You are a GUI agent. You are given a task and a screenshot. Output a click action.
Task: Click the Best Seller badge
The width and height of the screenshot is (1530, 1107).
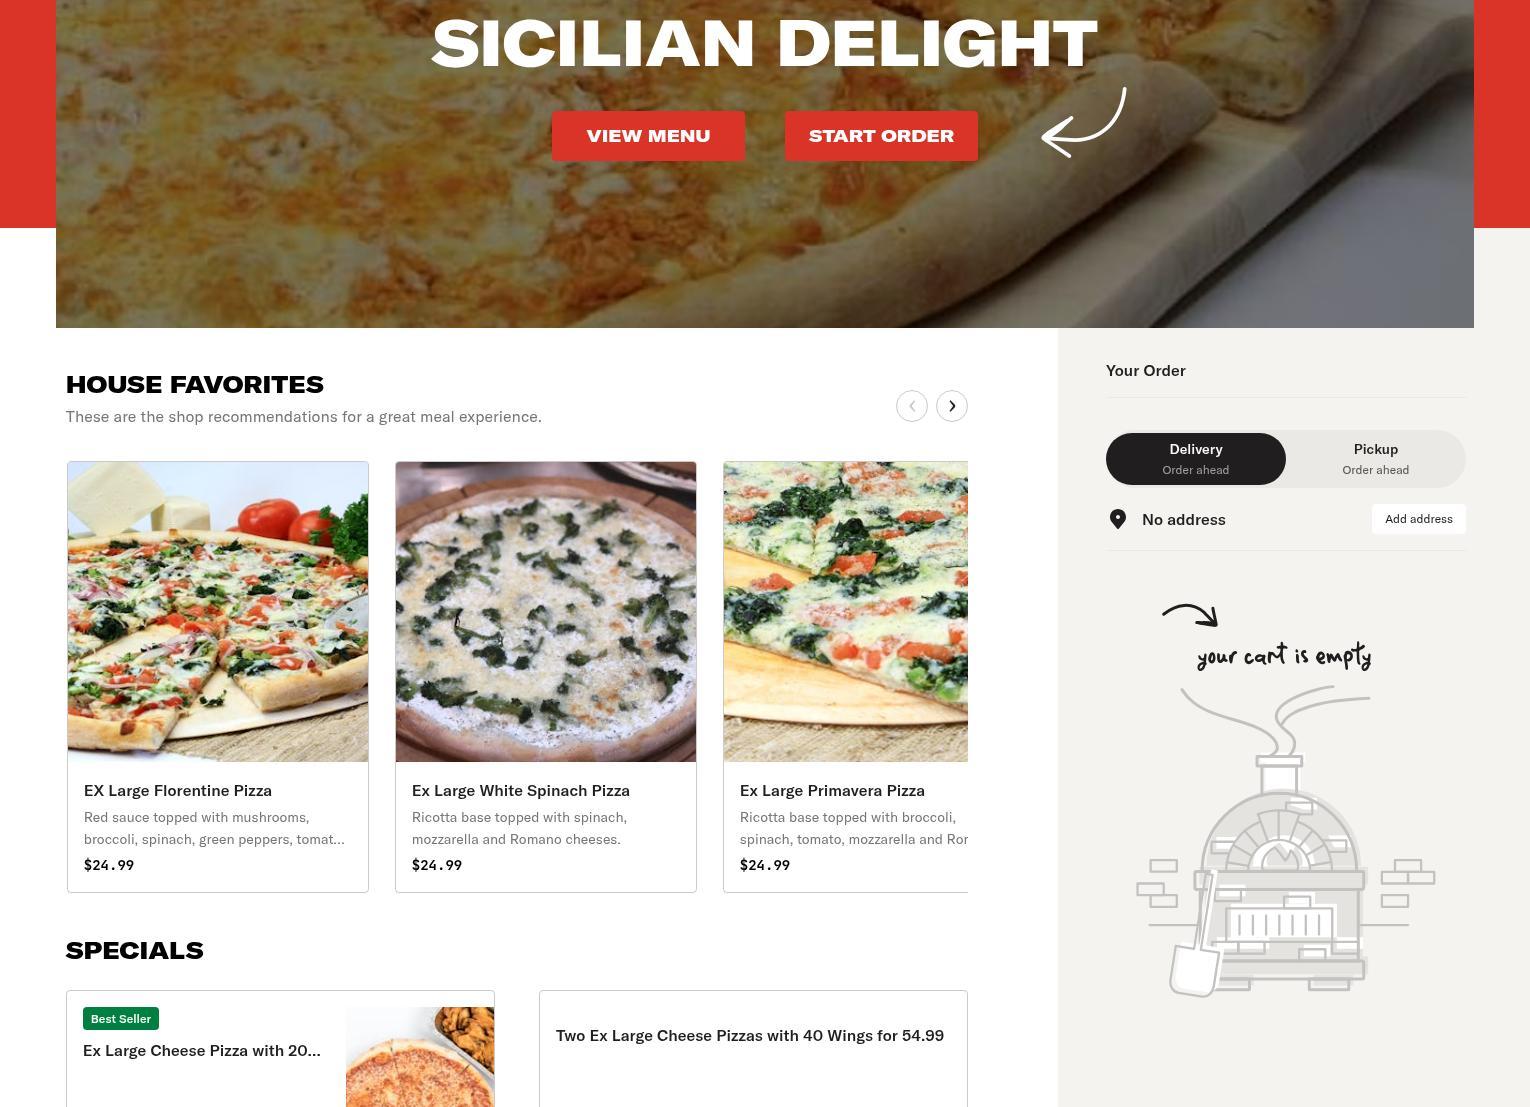tap(121, 1019)
